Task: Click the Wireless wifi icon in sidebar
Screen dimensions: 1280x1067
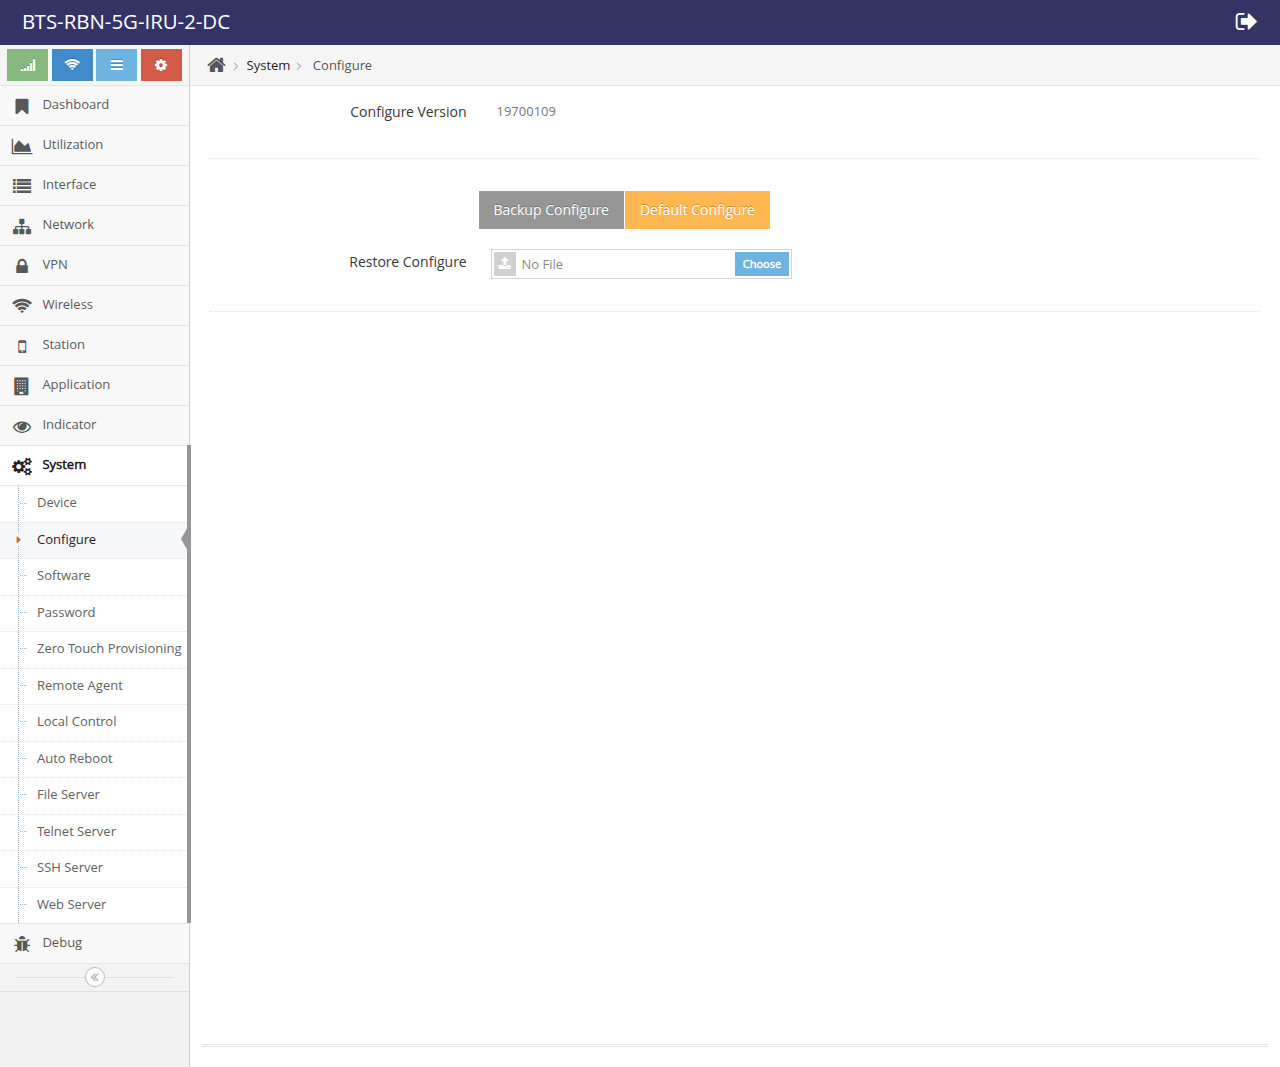Action: 22,305
